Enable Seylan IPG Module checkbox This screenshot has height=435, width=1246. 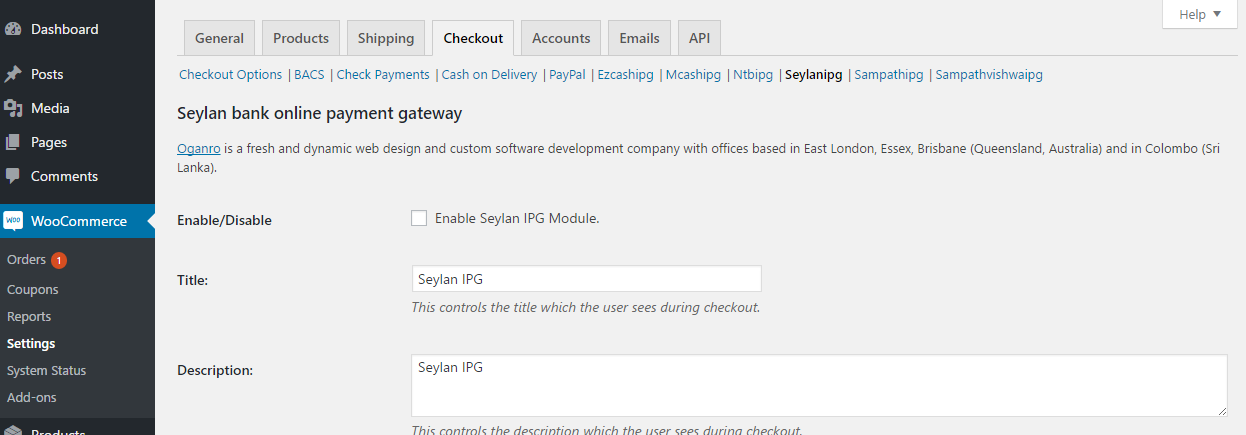419,218
